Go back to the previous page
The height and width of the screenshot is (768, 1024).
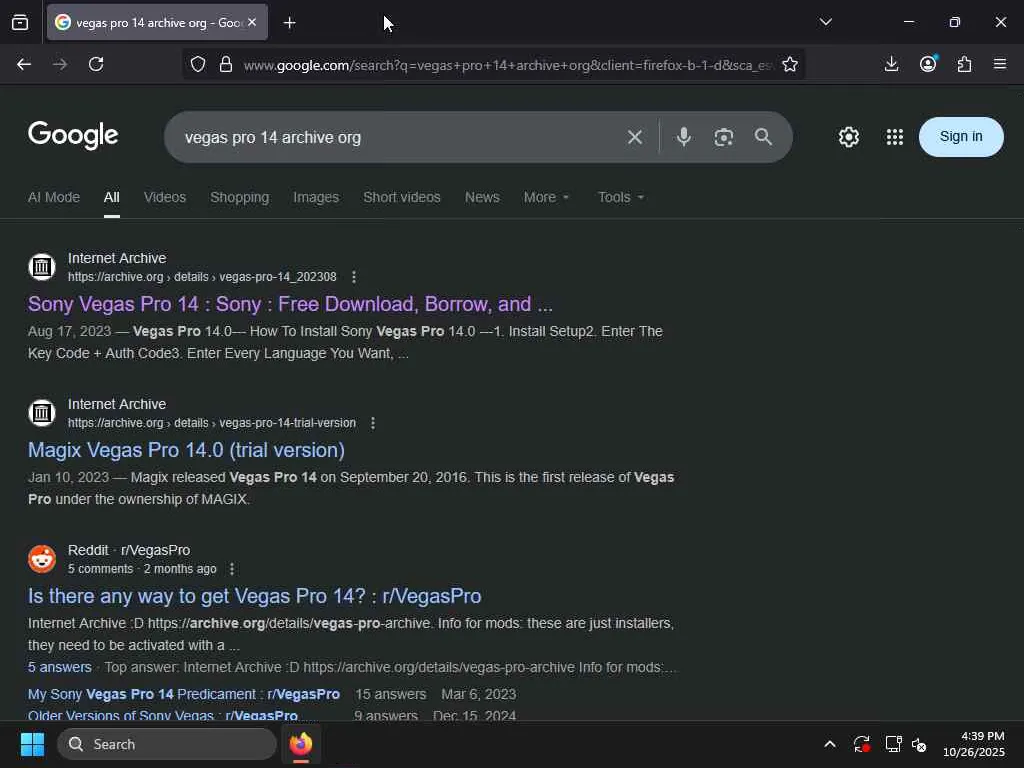pos(24,64)
